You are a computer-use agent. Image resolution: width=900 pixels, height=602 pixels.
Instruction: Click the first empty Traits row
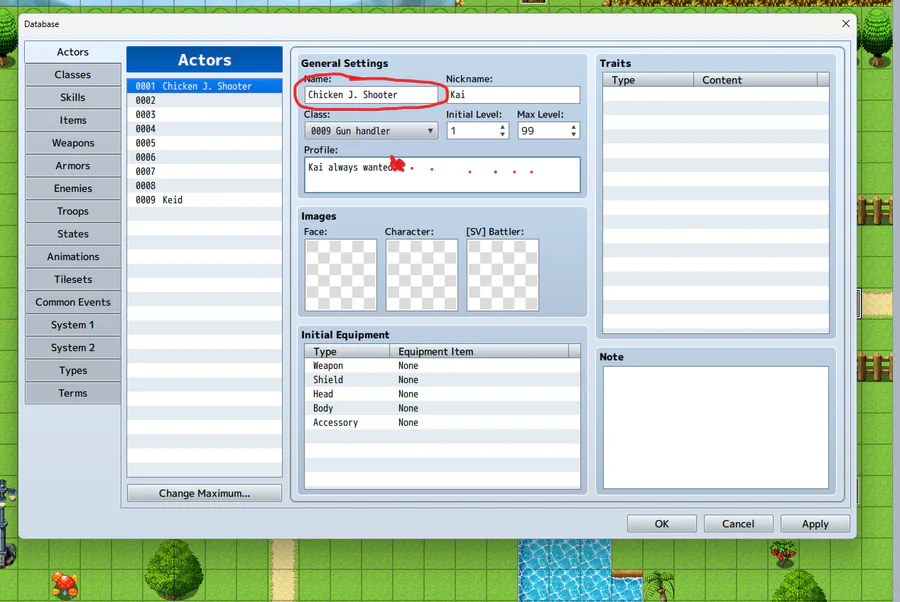click(x=716, y=94)
